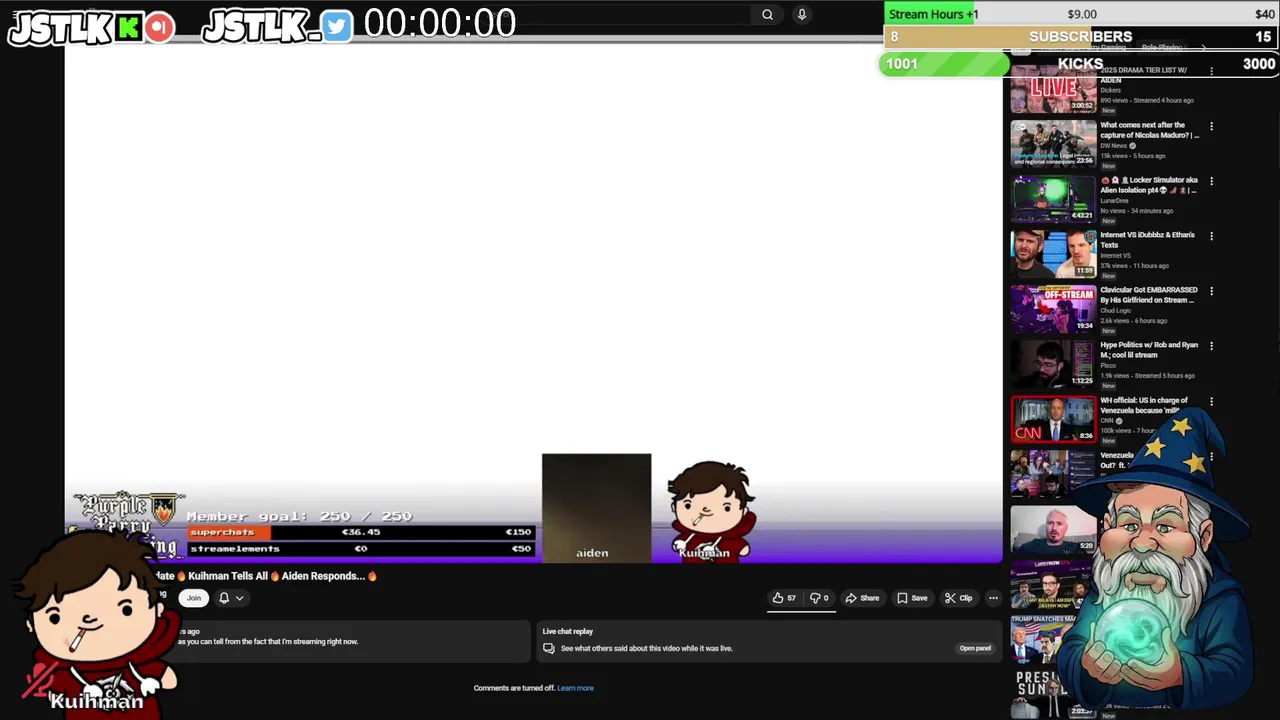Screen dimensions: 1280x720
Task: Click title 'Locker Simulator aka Alien Isolation'
Action: [1149, 185]
